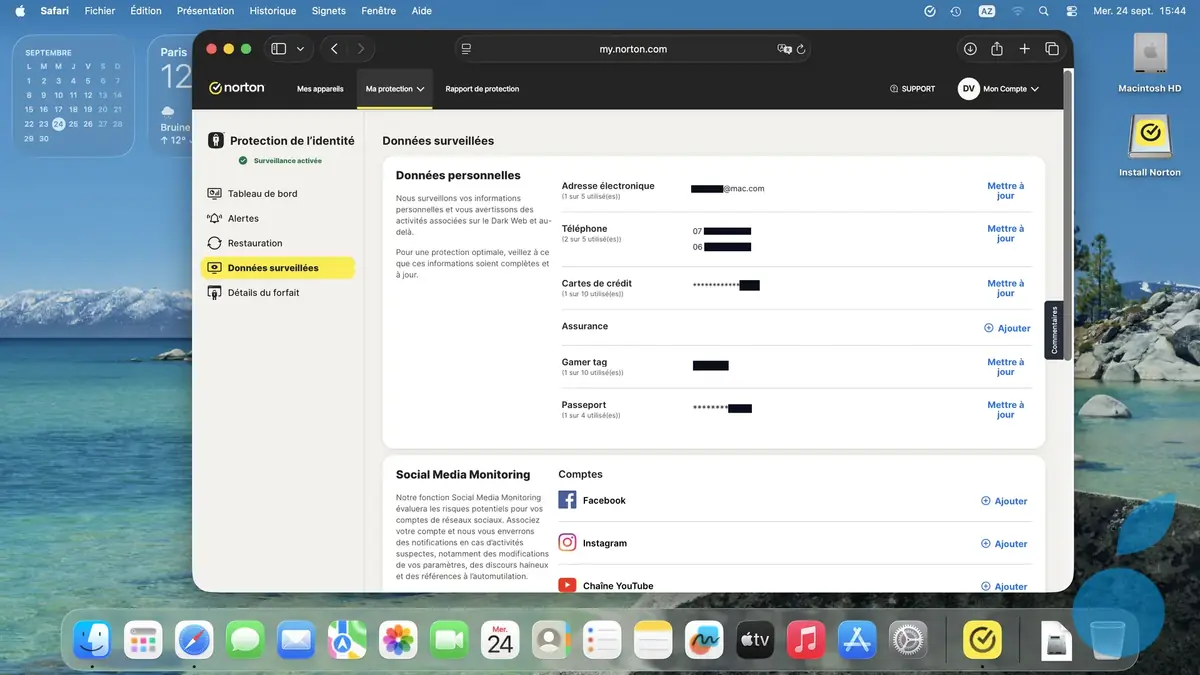Click the Instagram icon in Comptes list
This screenshot has width=1200, height=675.
coord(567,543)
